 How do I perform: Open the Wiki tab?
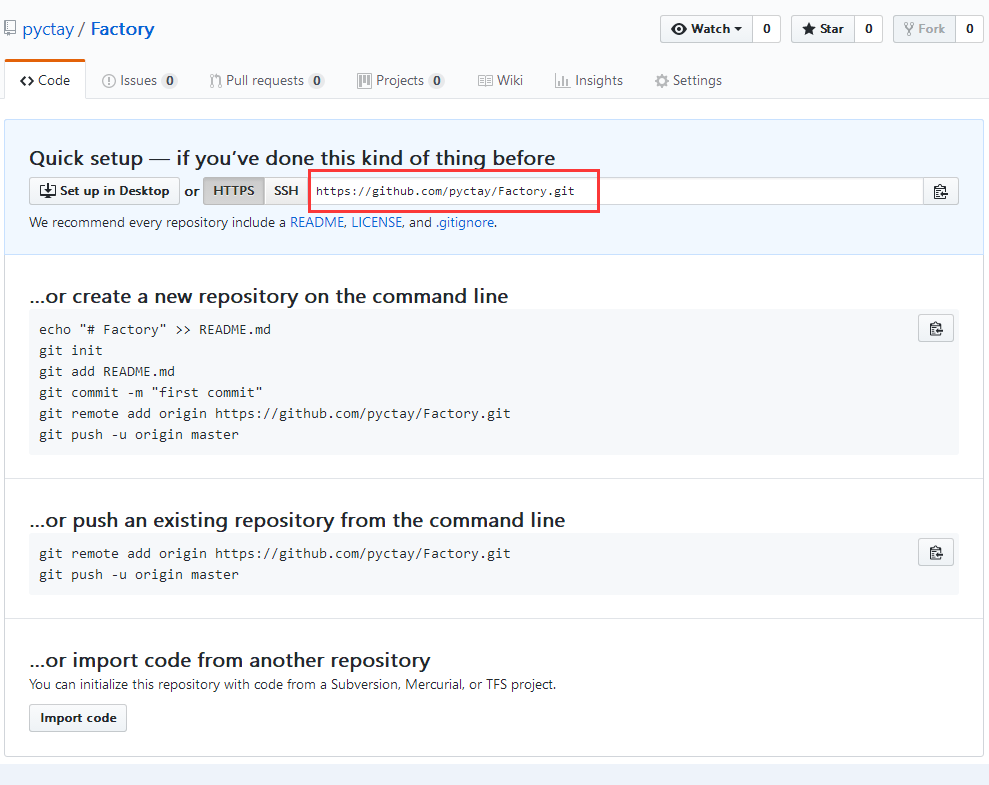[x=500, y=81]
